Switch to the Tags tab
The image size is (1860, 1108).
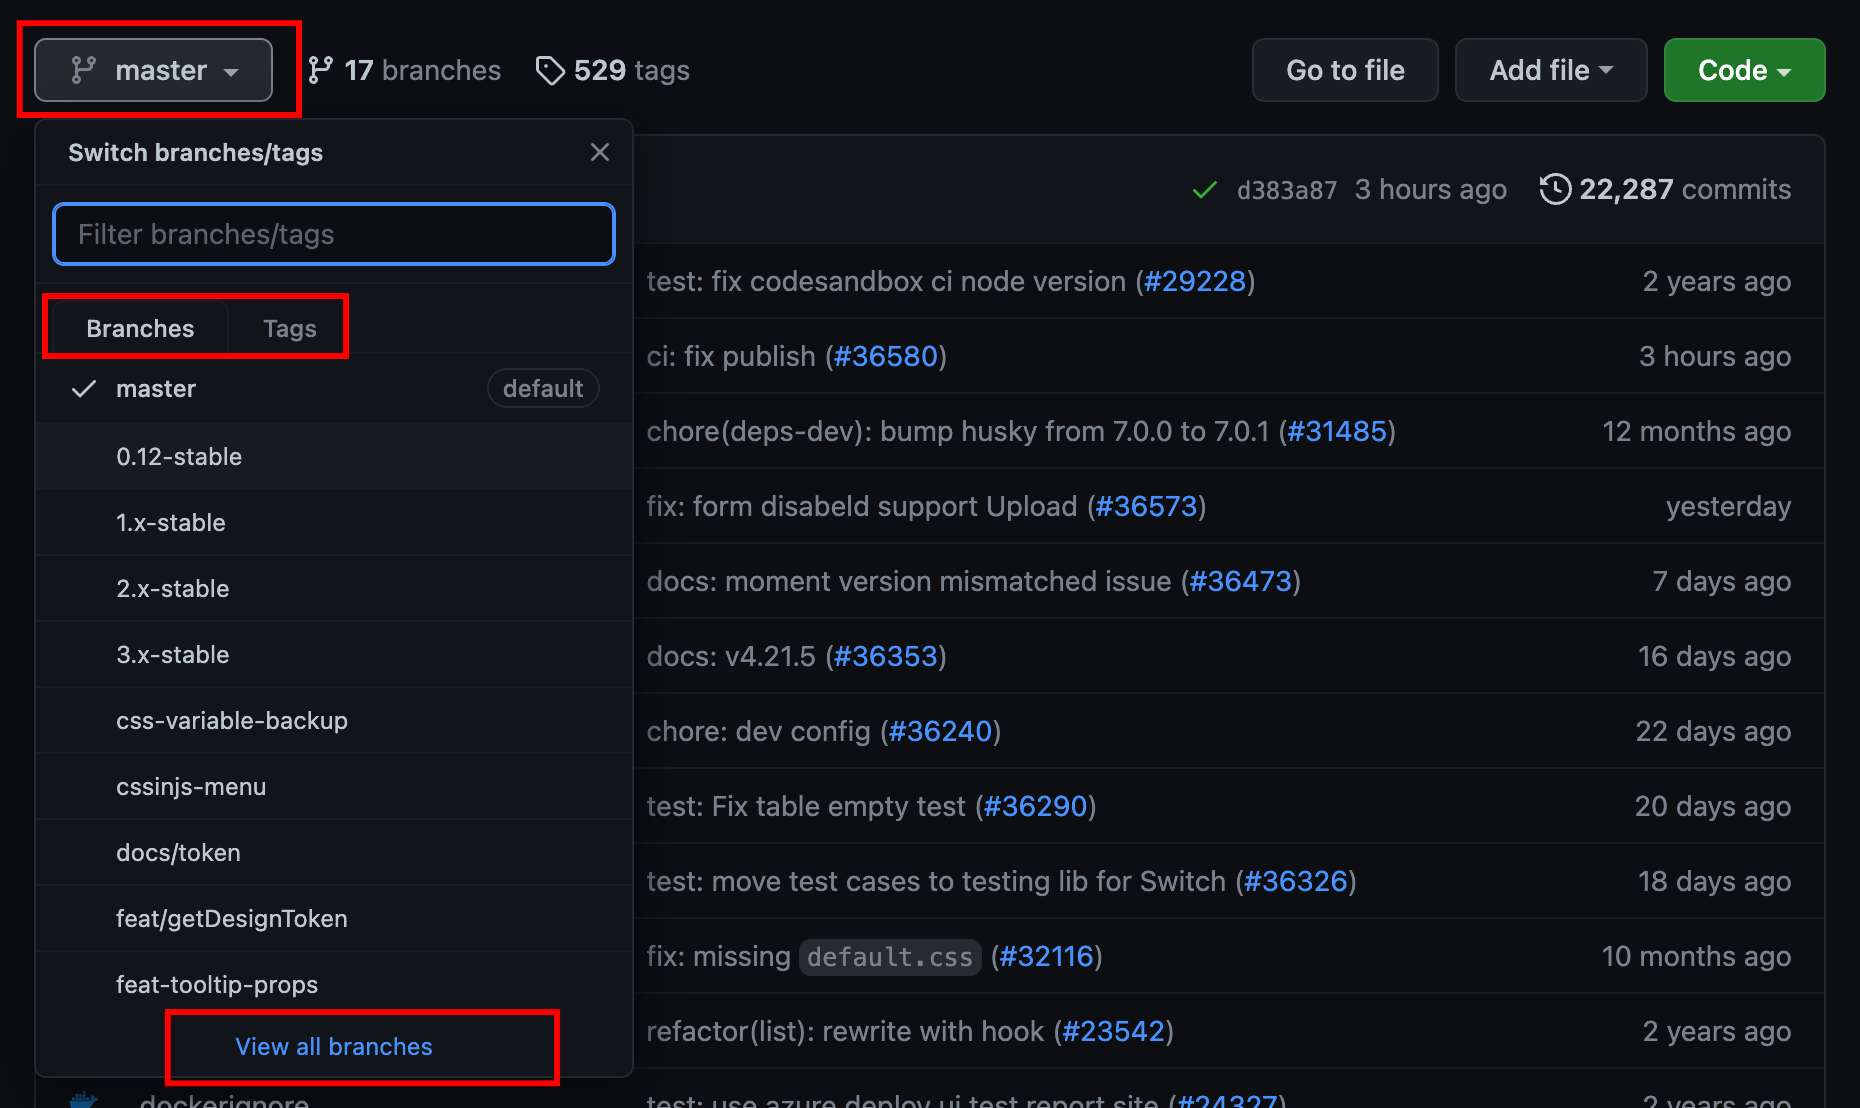pyautogui.click(x=289, y=329)
